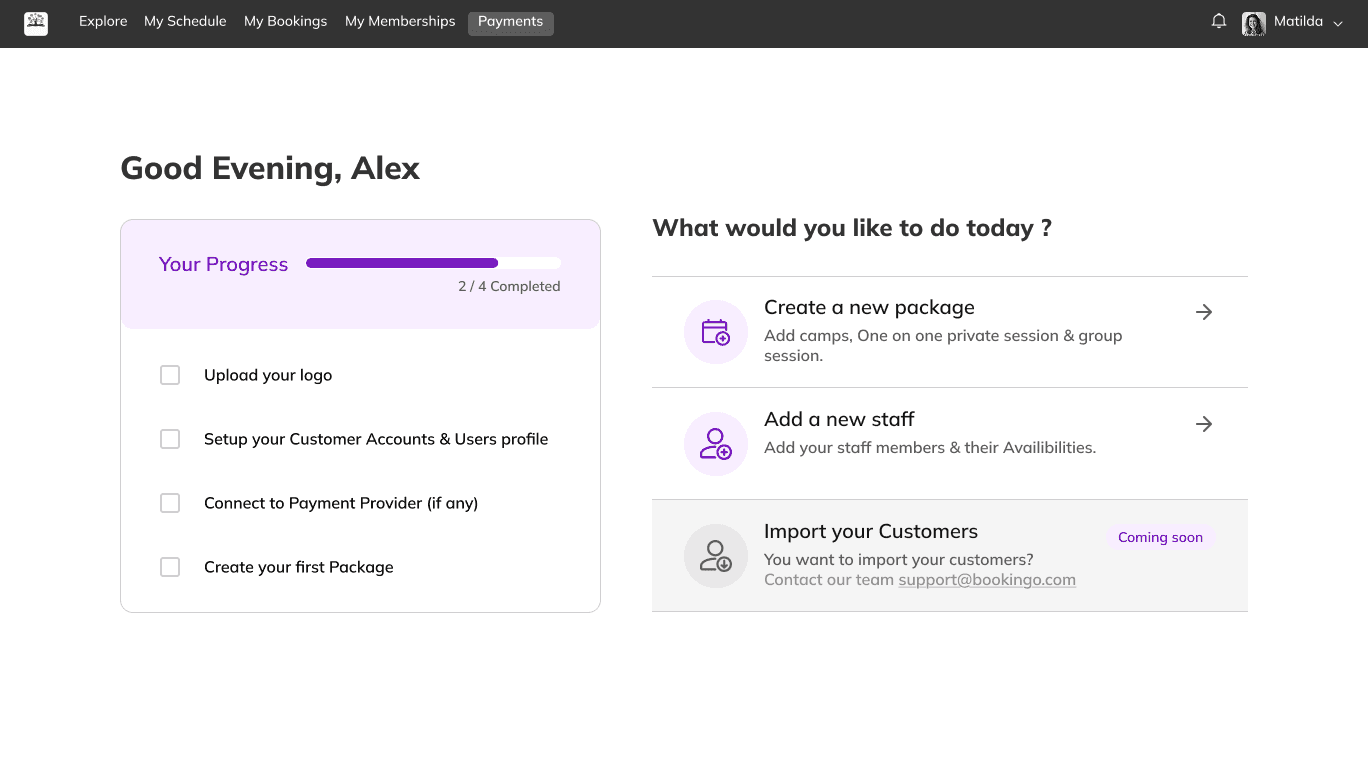This screenshot has width=1368, height=768.
Task: Check Create your first Package box
Action: (x=170, y=567)
